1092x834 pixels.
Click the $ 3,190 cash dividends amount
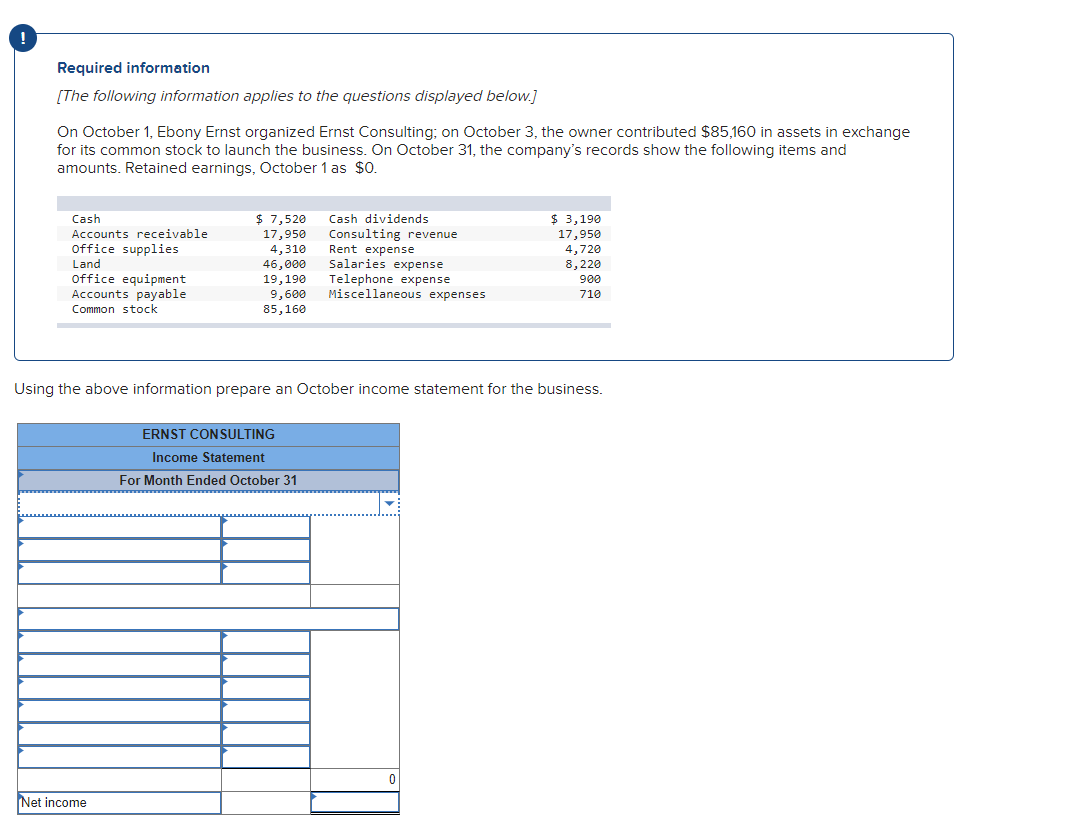576,219
